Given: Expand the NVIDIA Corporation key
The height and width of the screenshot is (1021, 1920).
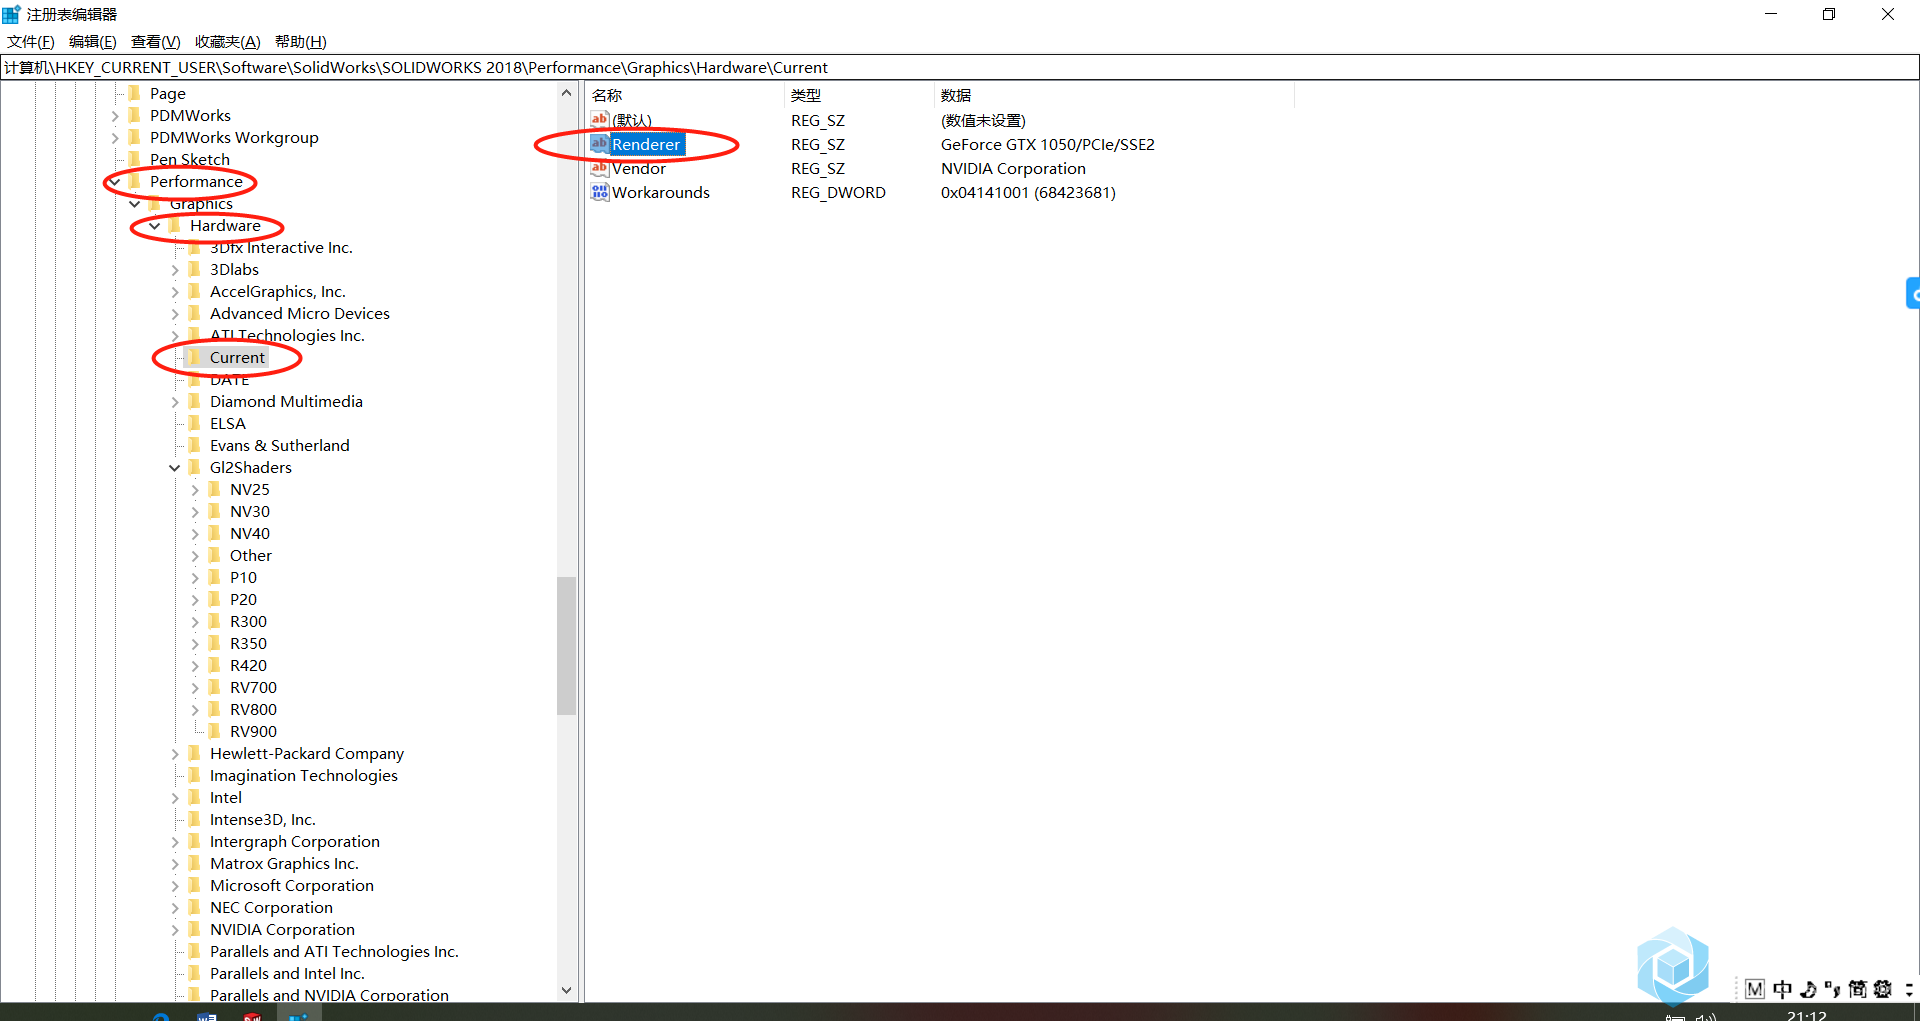Looking at the screenshot, I should tap(175, 930).
